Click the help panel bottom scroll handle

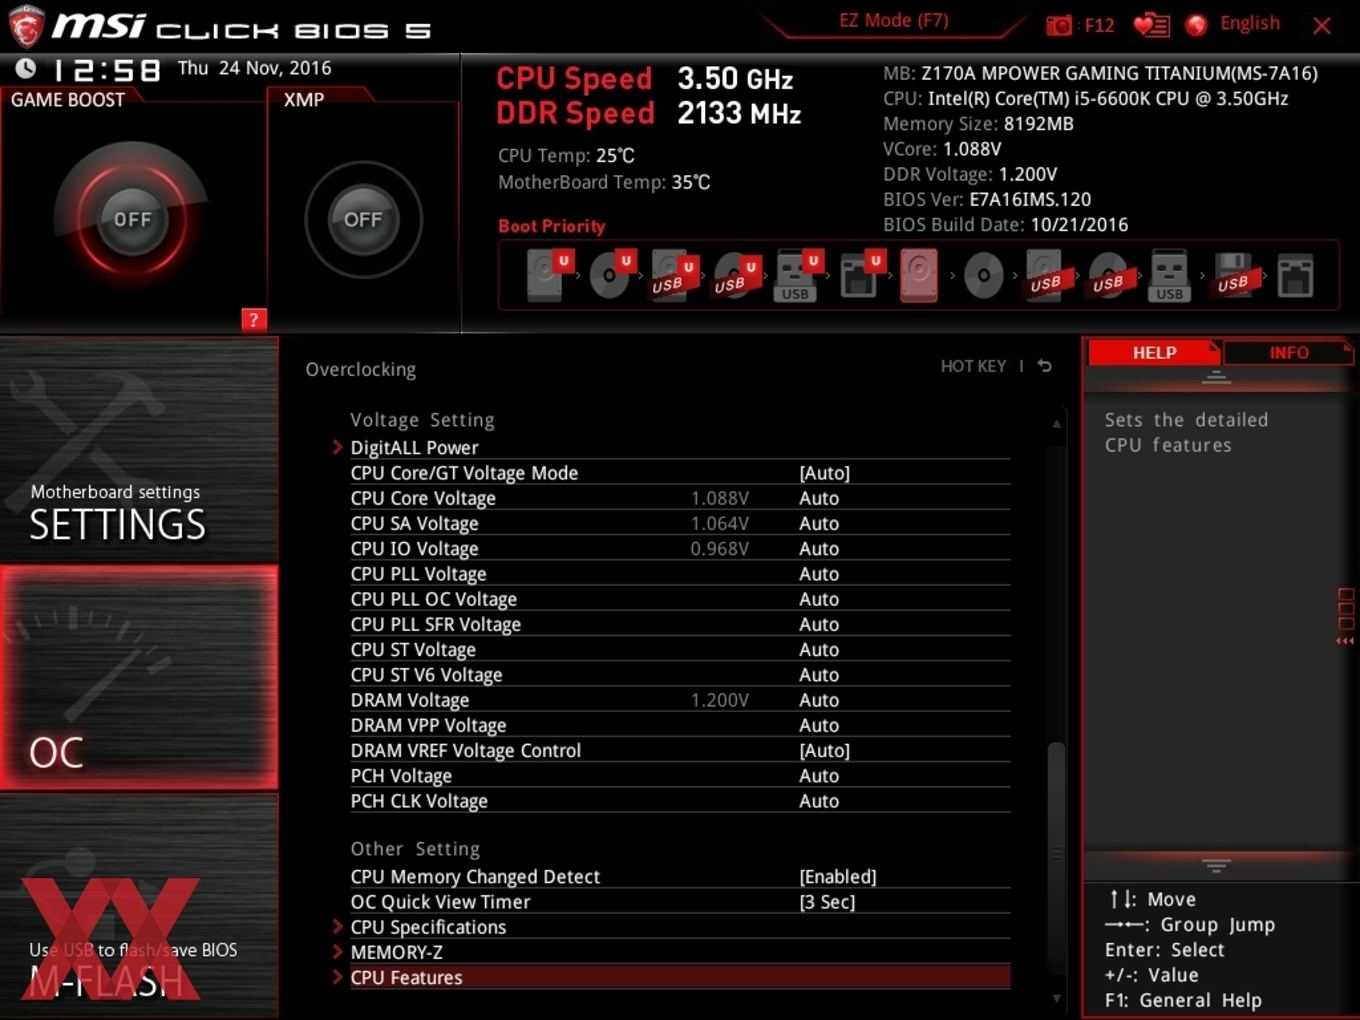coord(1216,865)
